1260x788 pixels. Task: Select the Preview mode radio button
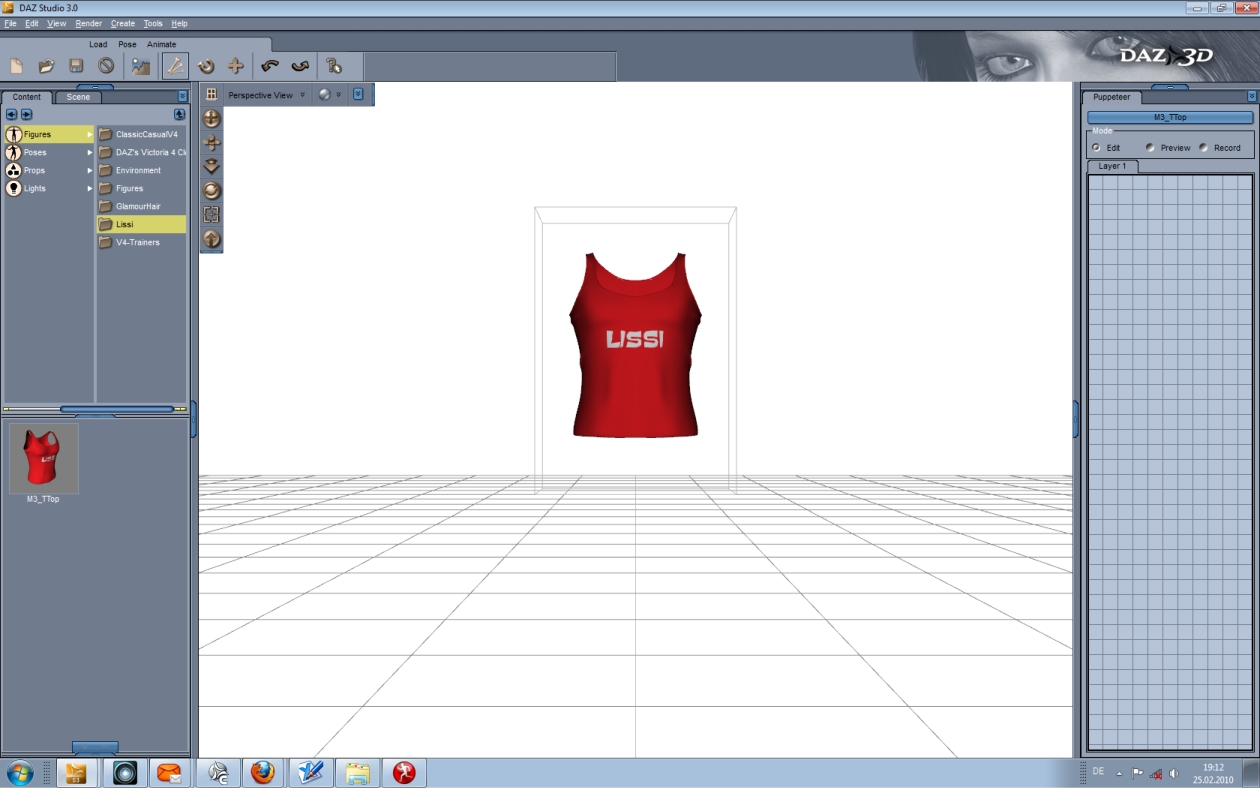click(x=1150, y=147)
